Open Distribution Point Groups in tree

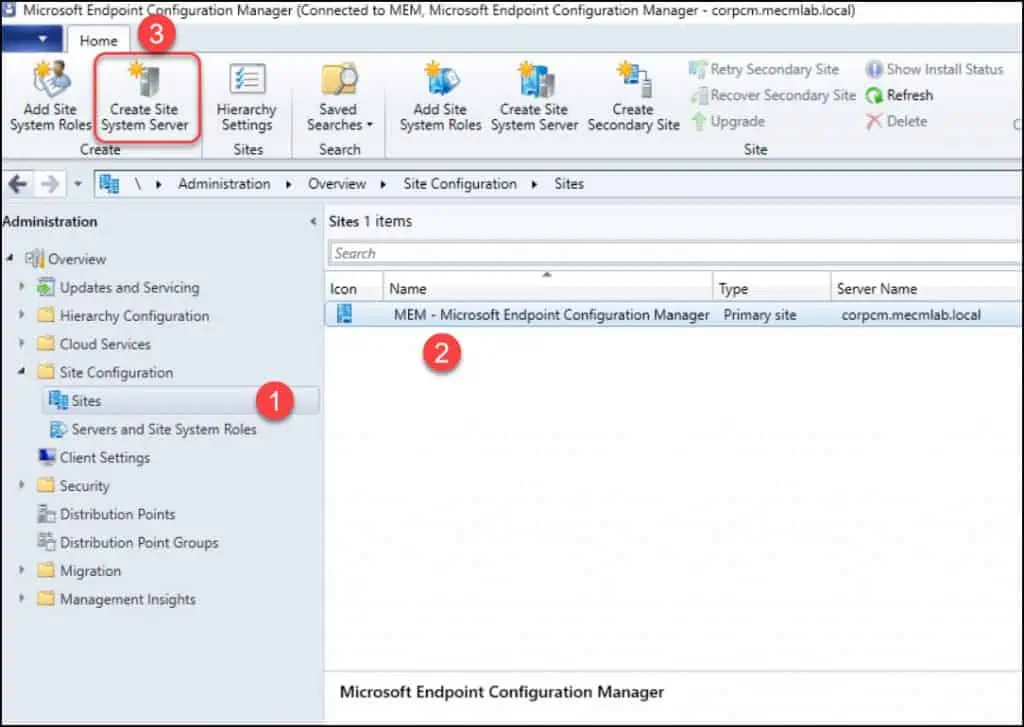(x=138, y=543)
